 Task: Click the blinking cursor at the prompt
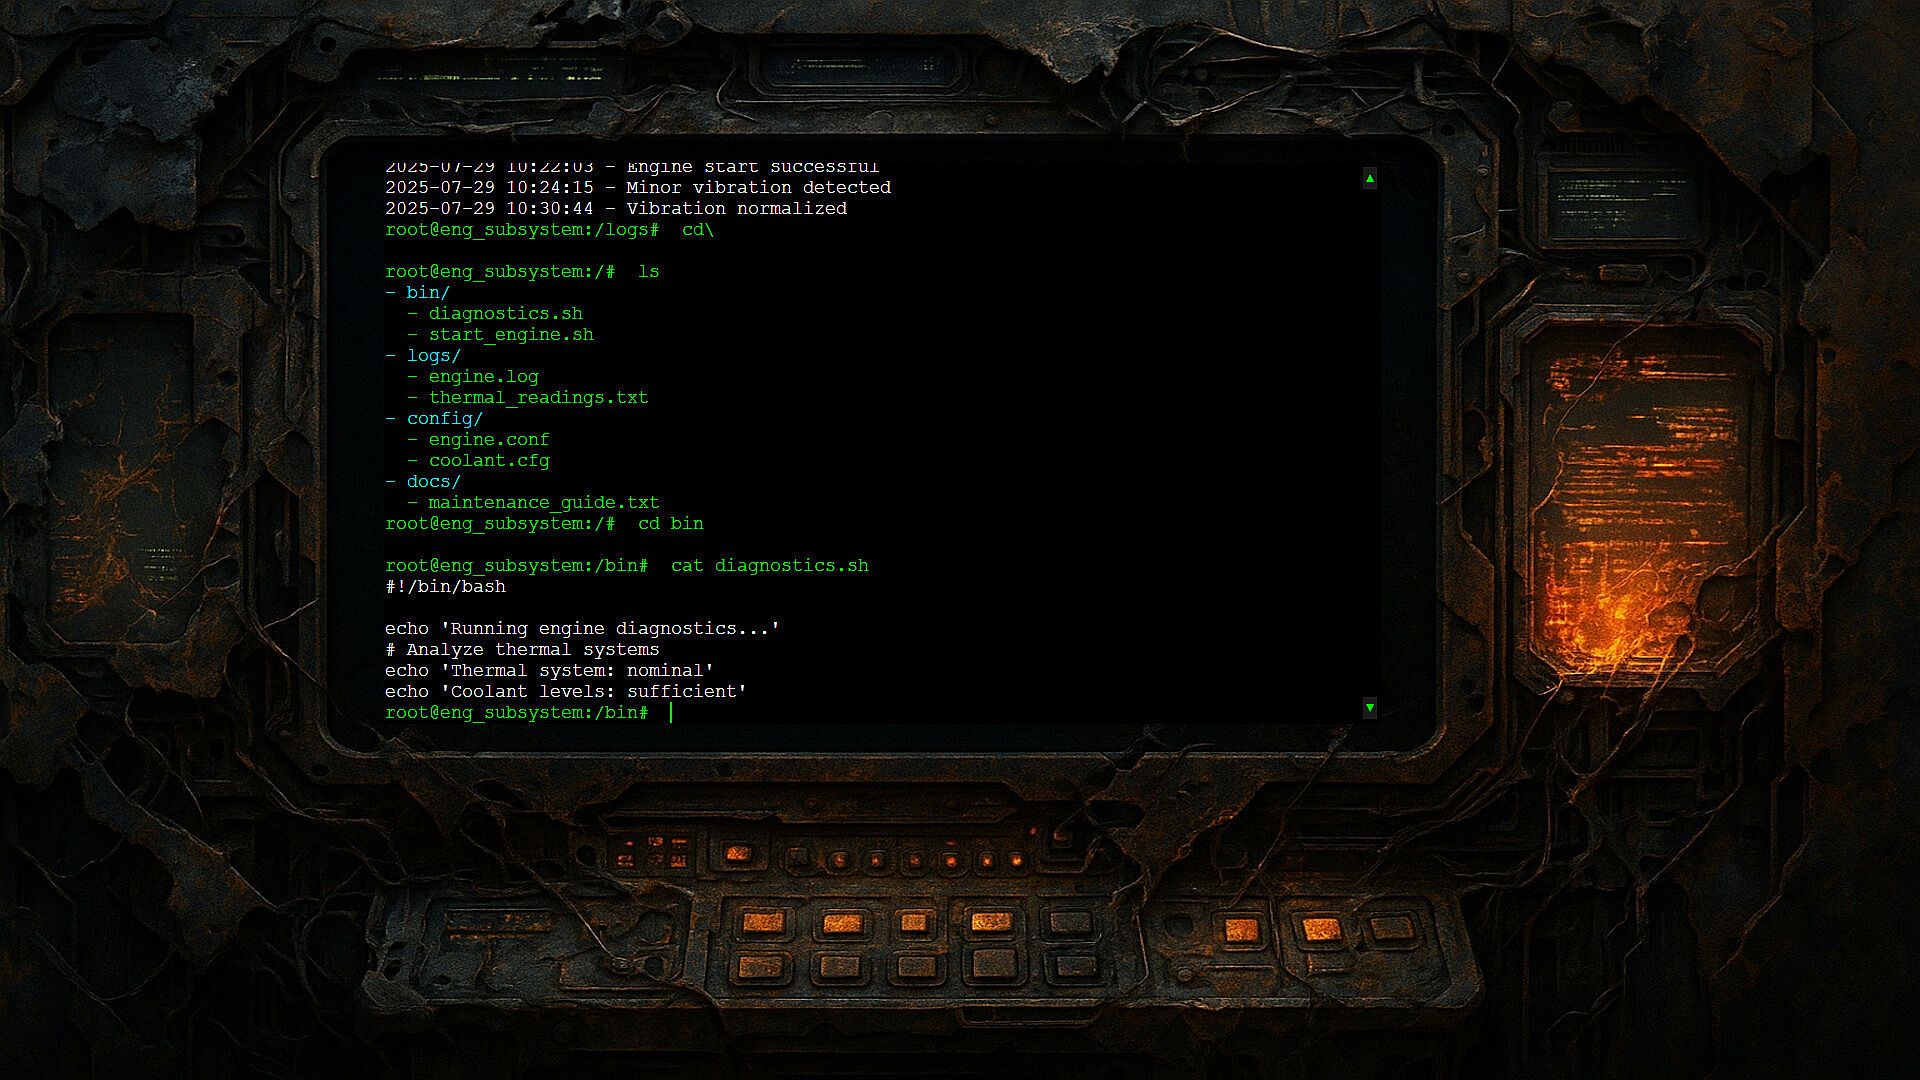(x=671, y=713)
